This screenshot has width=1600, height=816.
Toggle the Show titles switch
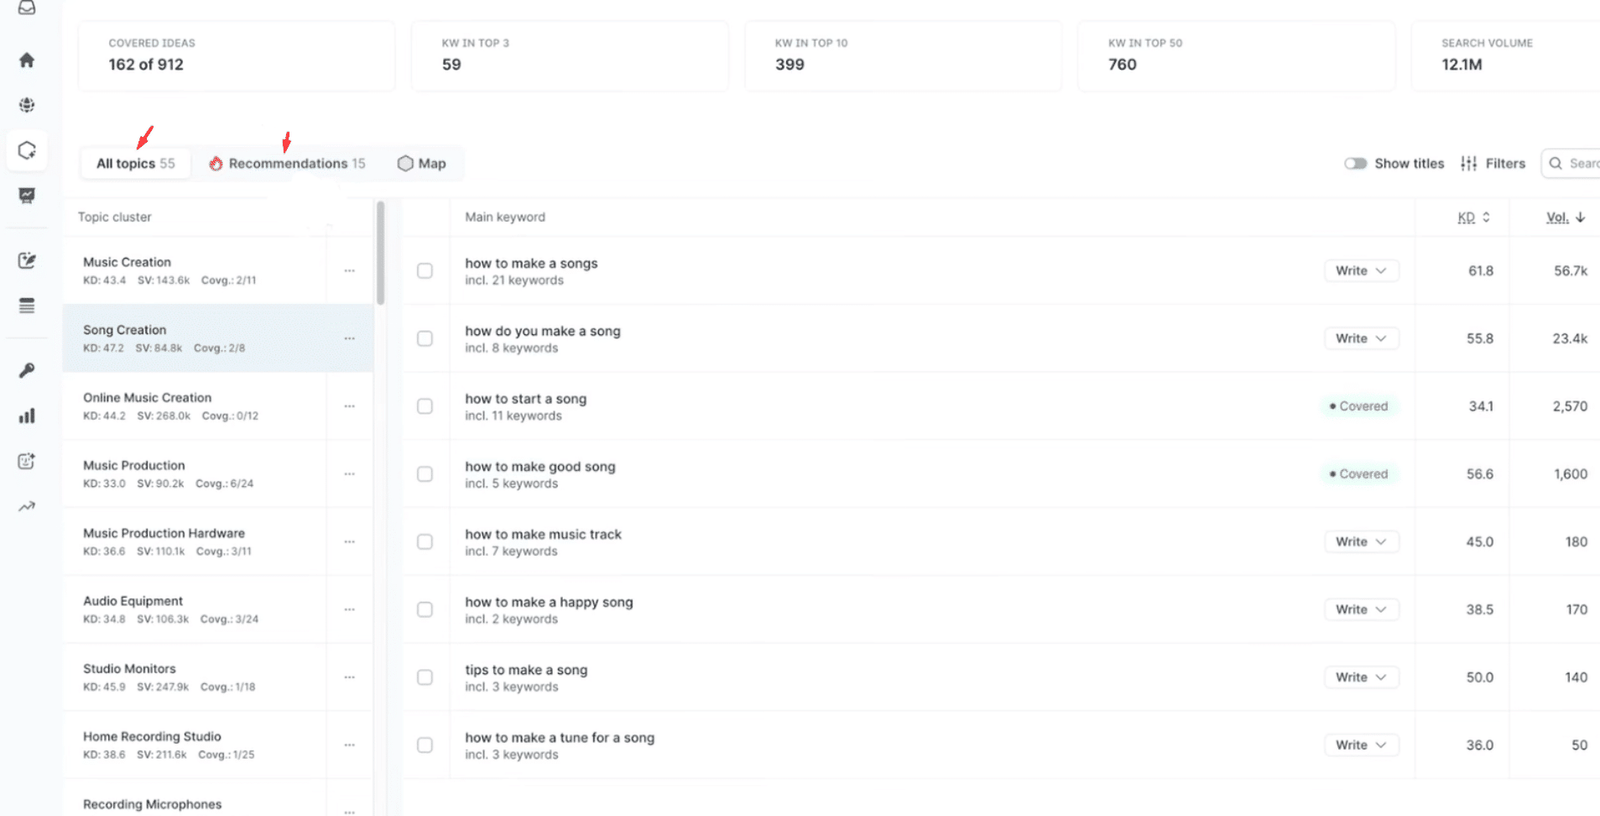(1355, 164)
